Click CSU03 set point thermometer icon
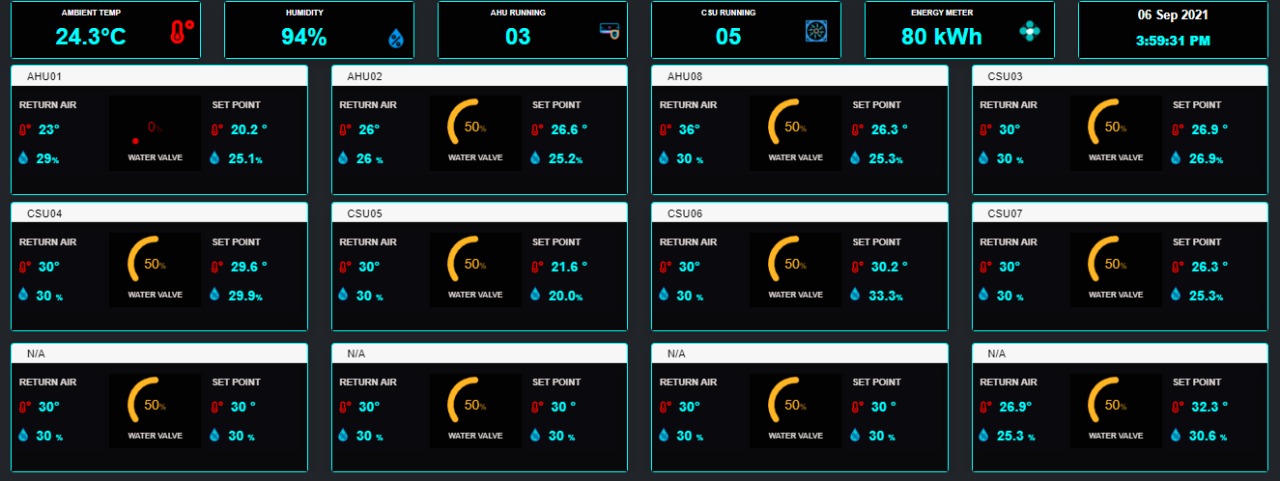Image resolution: width=1280 pixels, height=481 pixels. coord(1180,130)
